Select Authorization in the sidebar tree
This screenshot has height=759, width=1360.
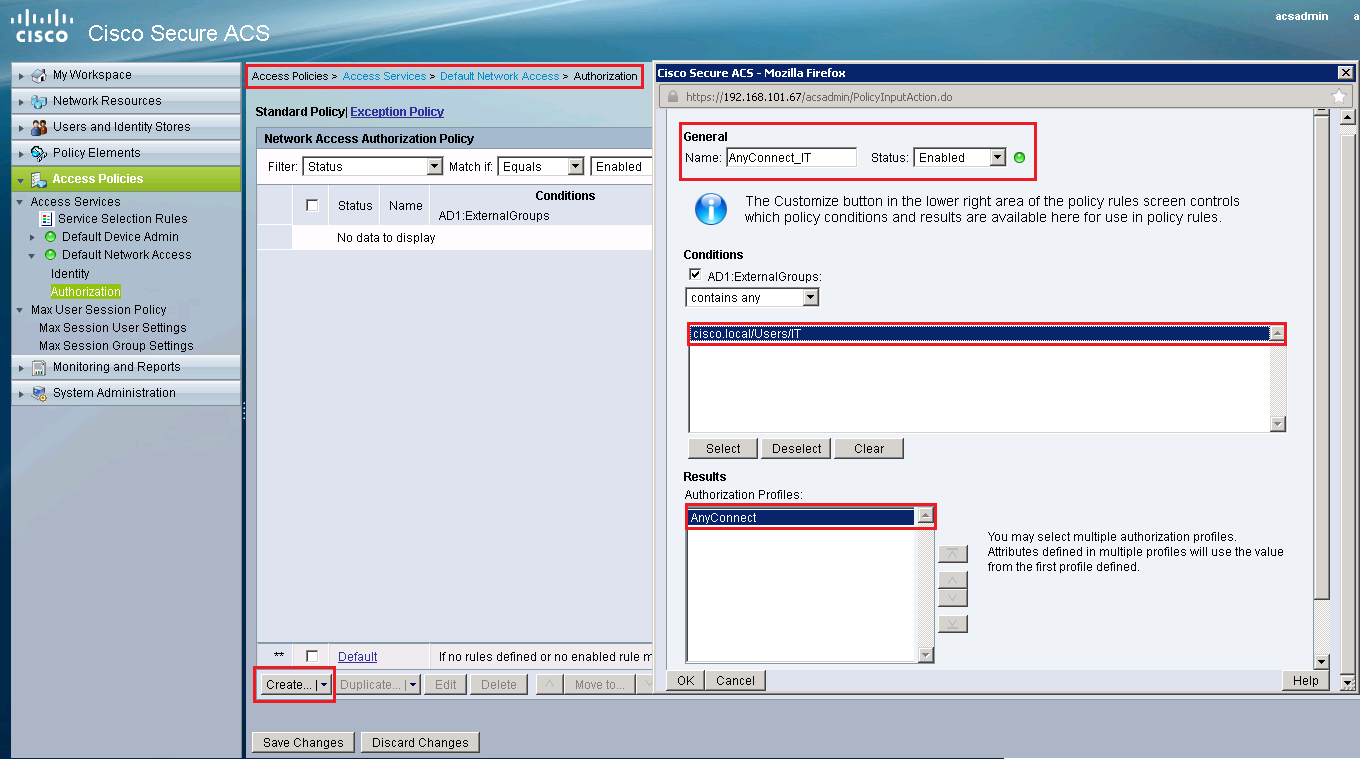pos(86,292)
